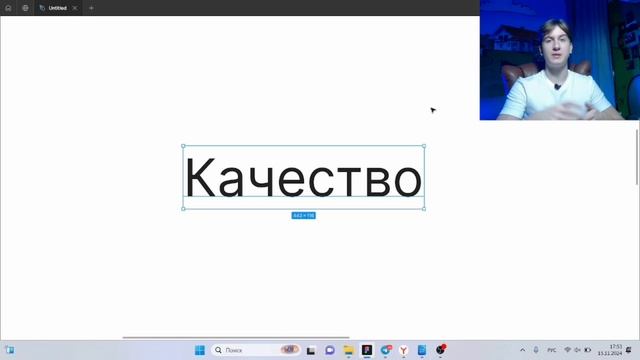Open the blue document app in the taskbar

422,350
